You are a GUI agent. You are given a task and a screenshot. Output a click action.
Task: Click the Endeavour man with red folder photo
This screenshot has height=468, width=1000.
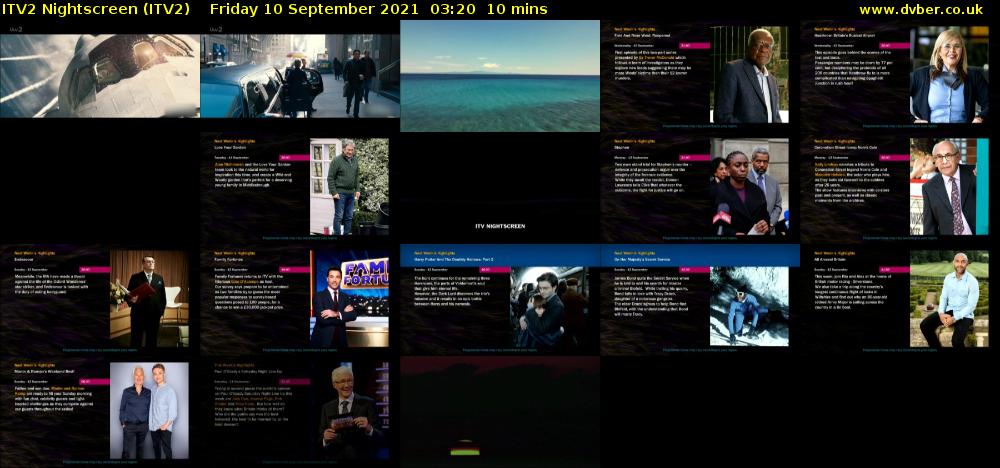tap(149, 298)
